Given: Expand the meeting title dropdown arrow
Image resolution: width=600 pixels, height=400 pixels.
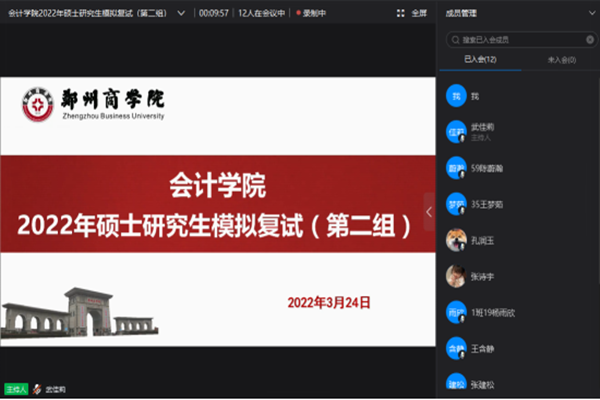Looking at the screenshot, I should [x=179, y=14].
